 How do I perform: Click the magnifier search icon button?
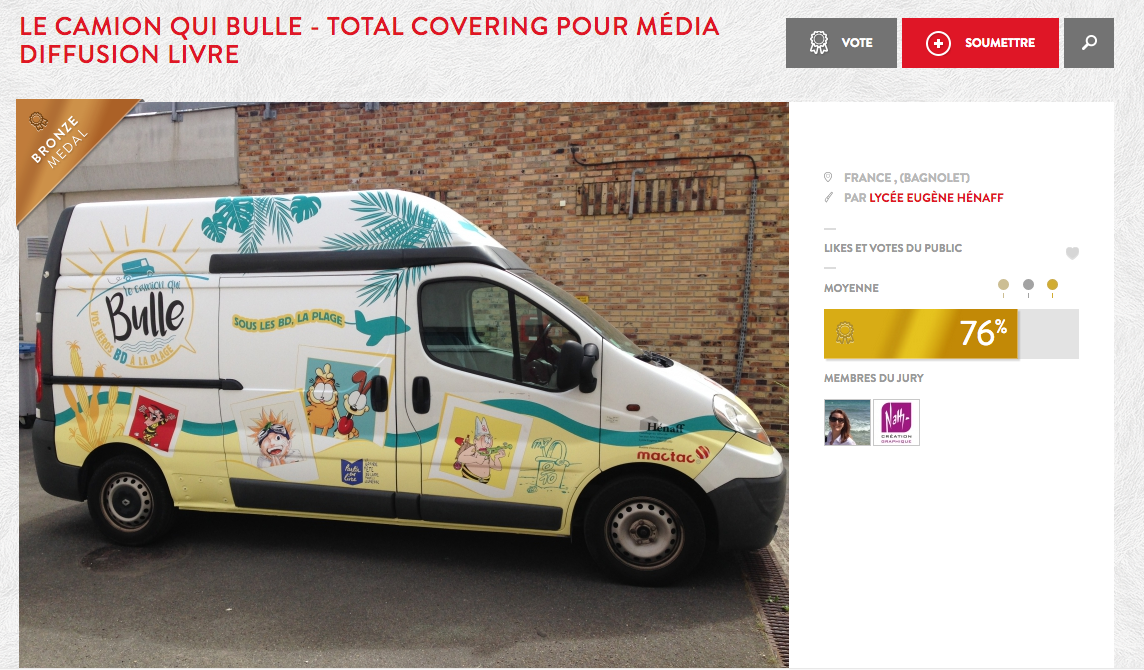[1089, 43]
